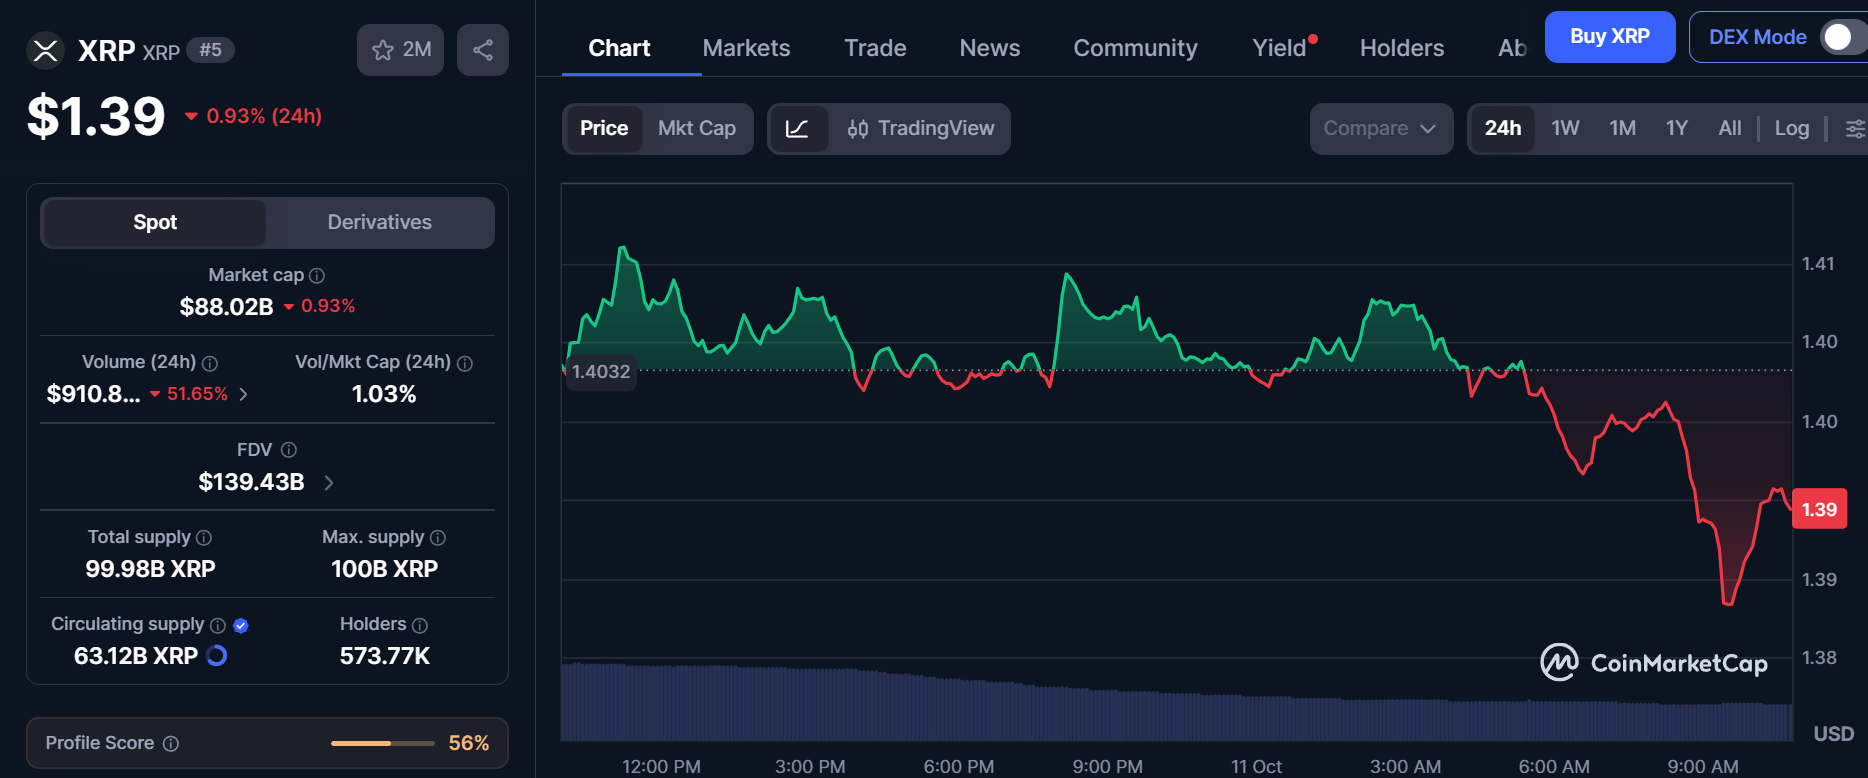Click the #5 rank badge
The image size is (1868, 778).
210,50
